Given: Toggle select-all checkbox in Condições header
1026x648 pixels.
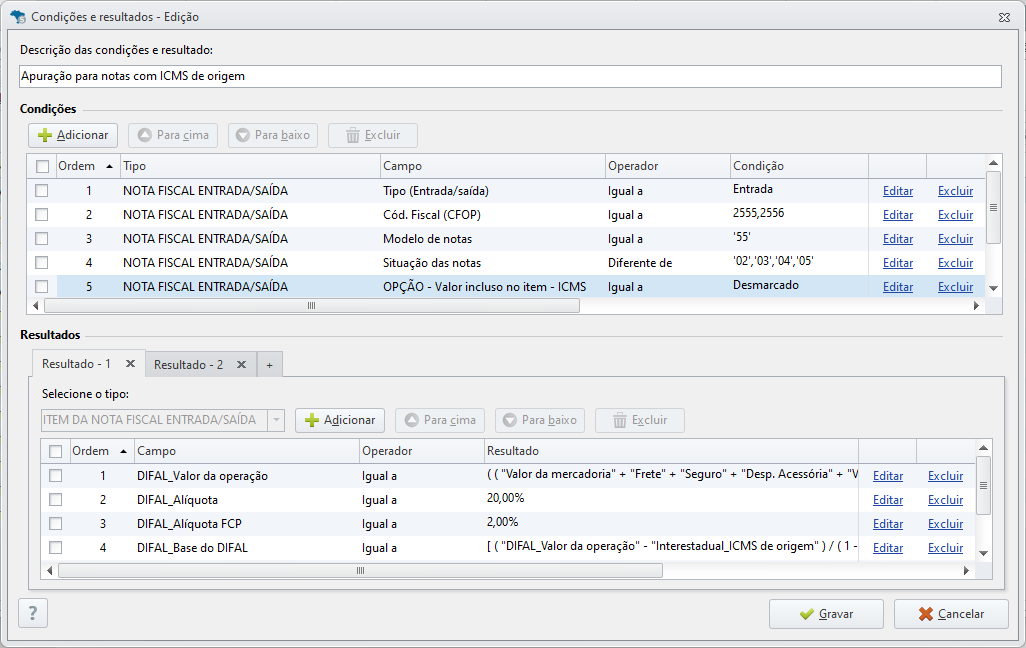Looking at the screenshot, I should (43, 166).
